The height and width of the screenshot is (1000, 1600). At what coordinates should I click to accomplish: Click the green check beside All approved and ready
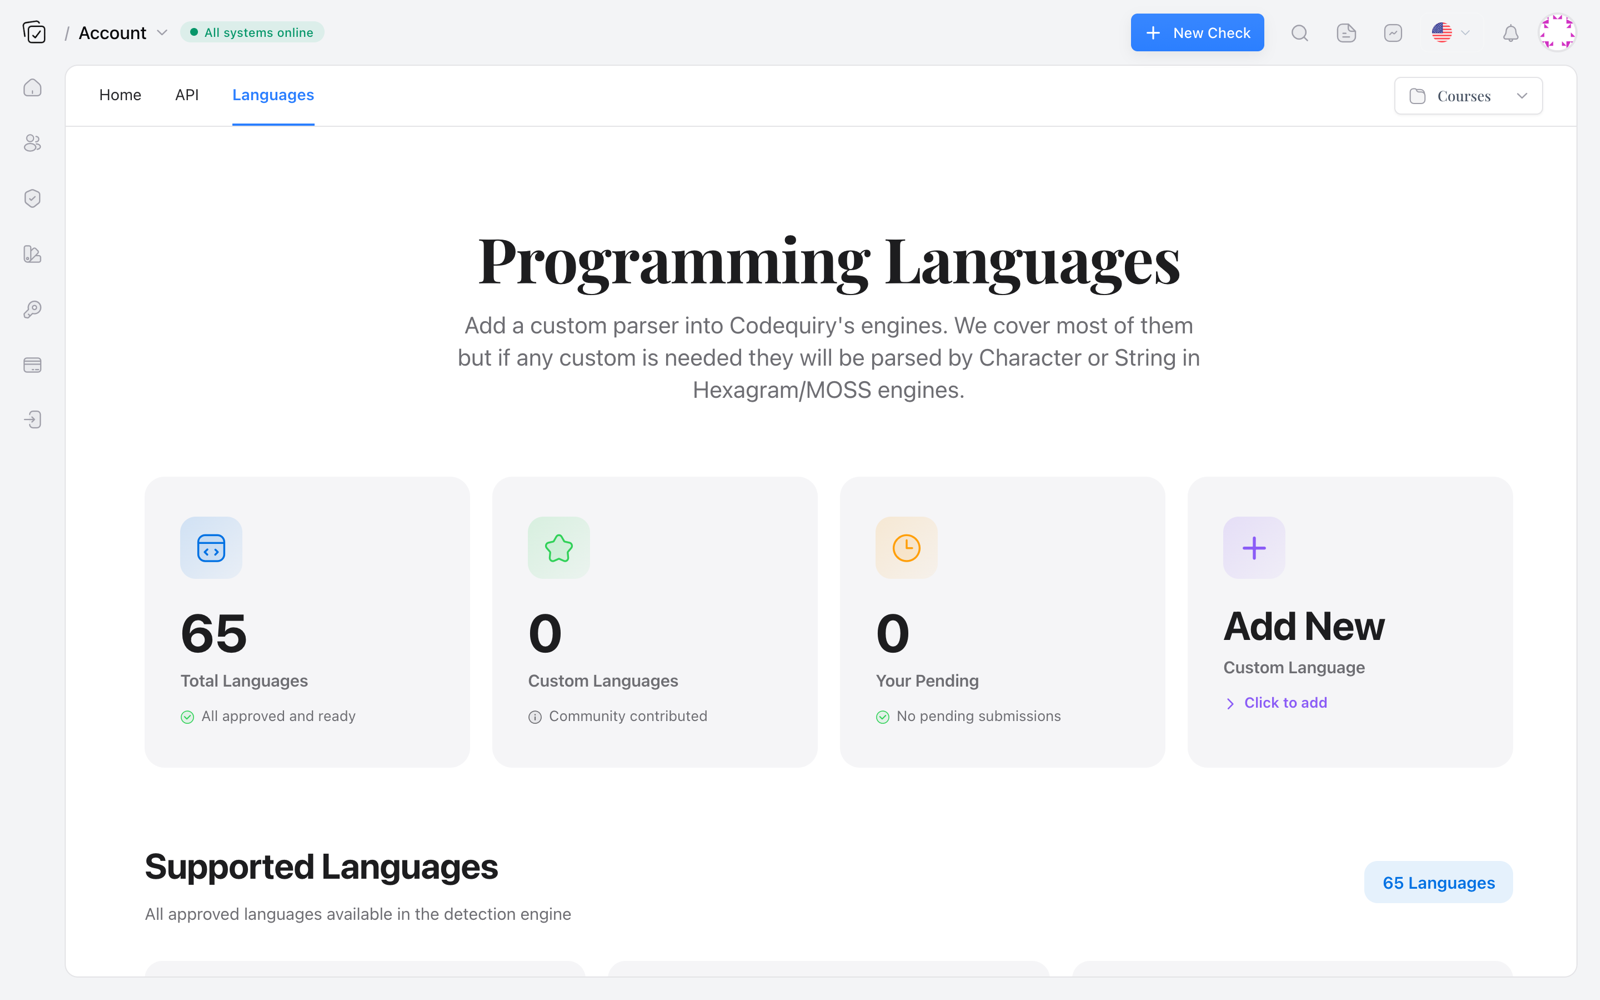(187, 717)
